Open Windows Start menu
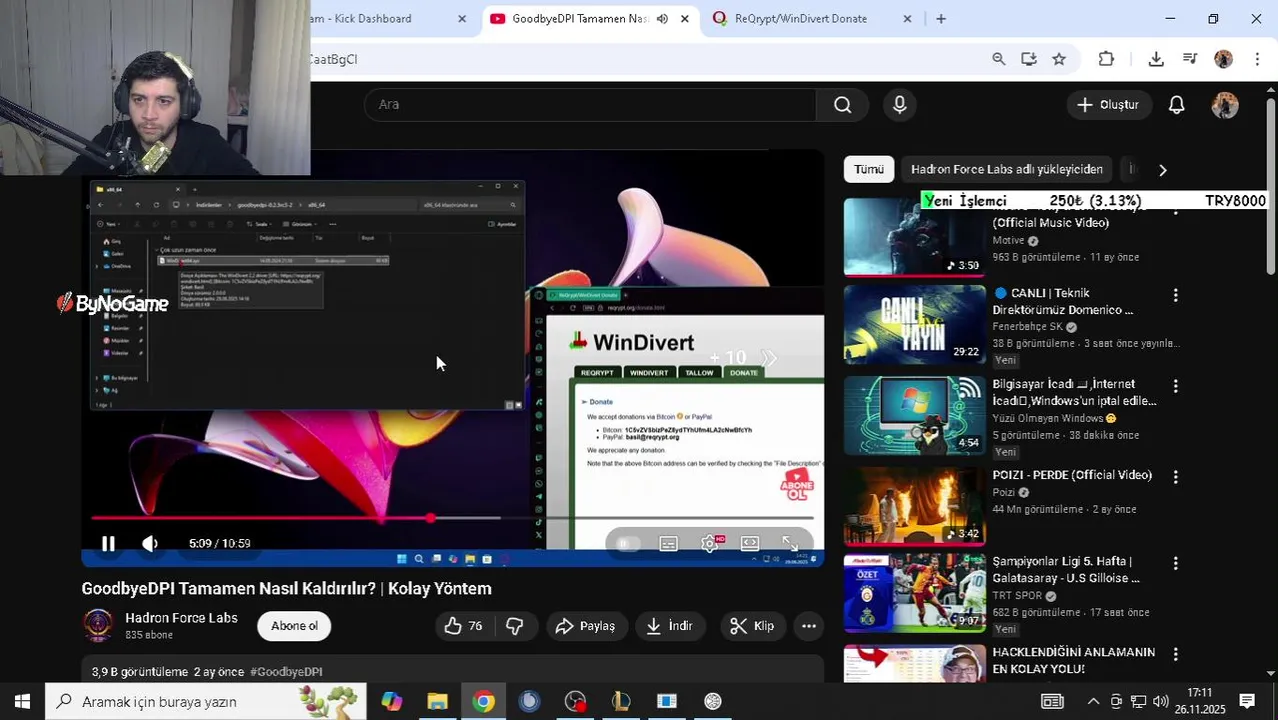 click(22, 701)
